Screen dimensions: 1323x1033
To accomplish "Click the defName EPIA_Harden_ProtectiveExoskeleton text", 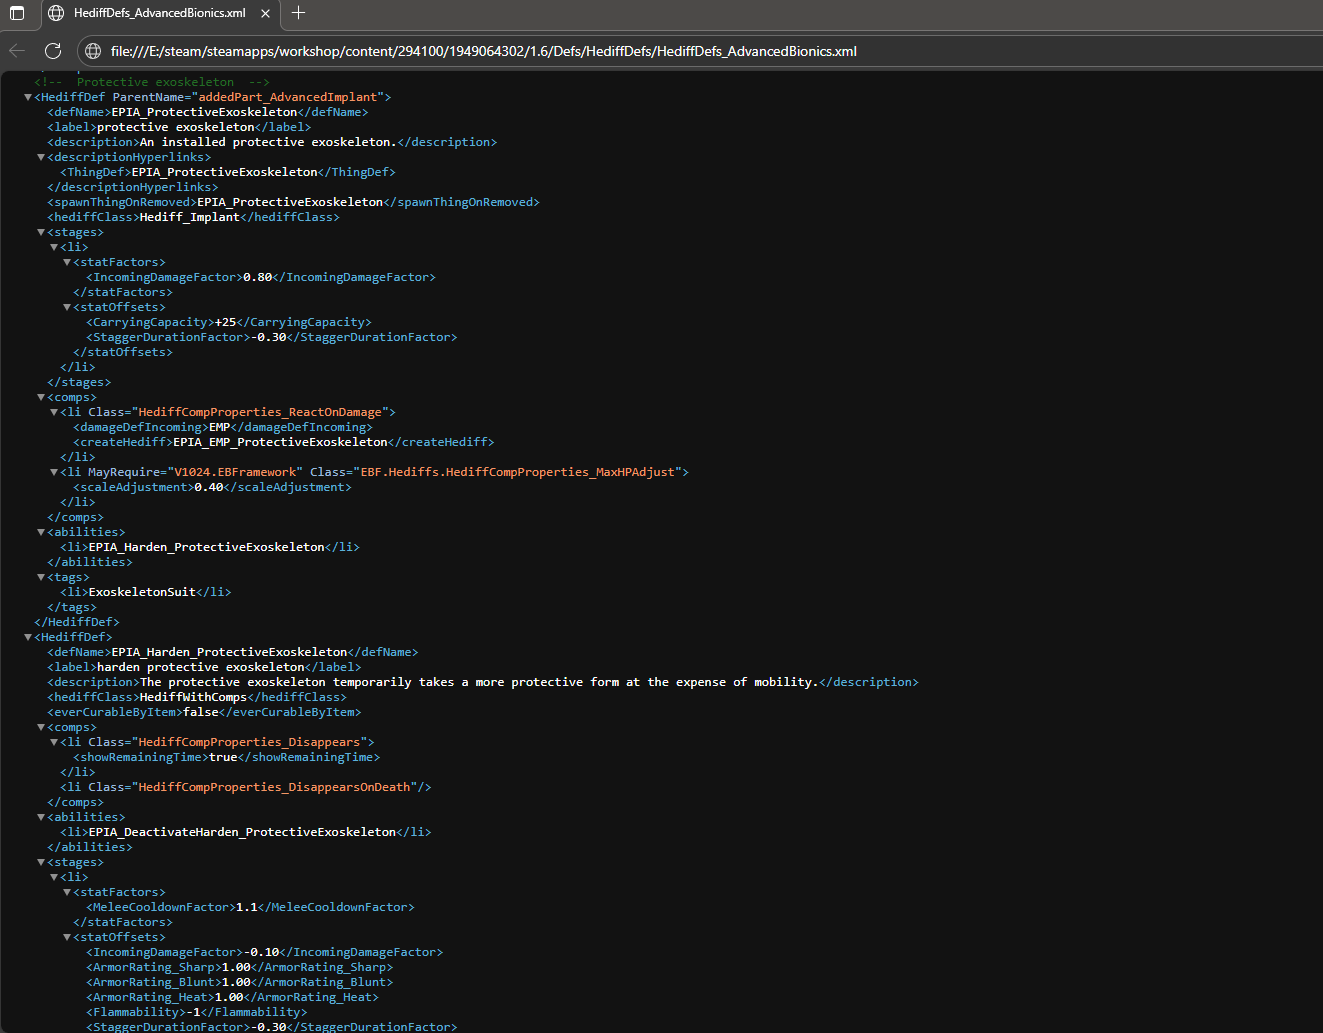I will pos(229,652).
